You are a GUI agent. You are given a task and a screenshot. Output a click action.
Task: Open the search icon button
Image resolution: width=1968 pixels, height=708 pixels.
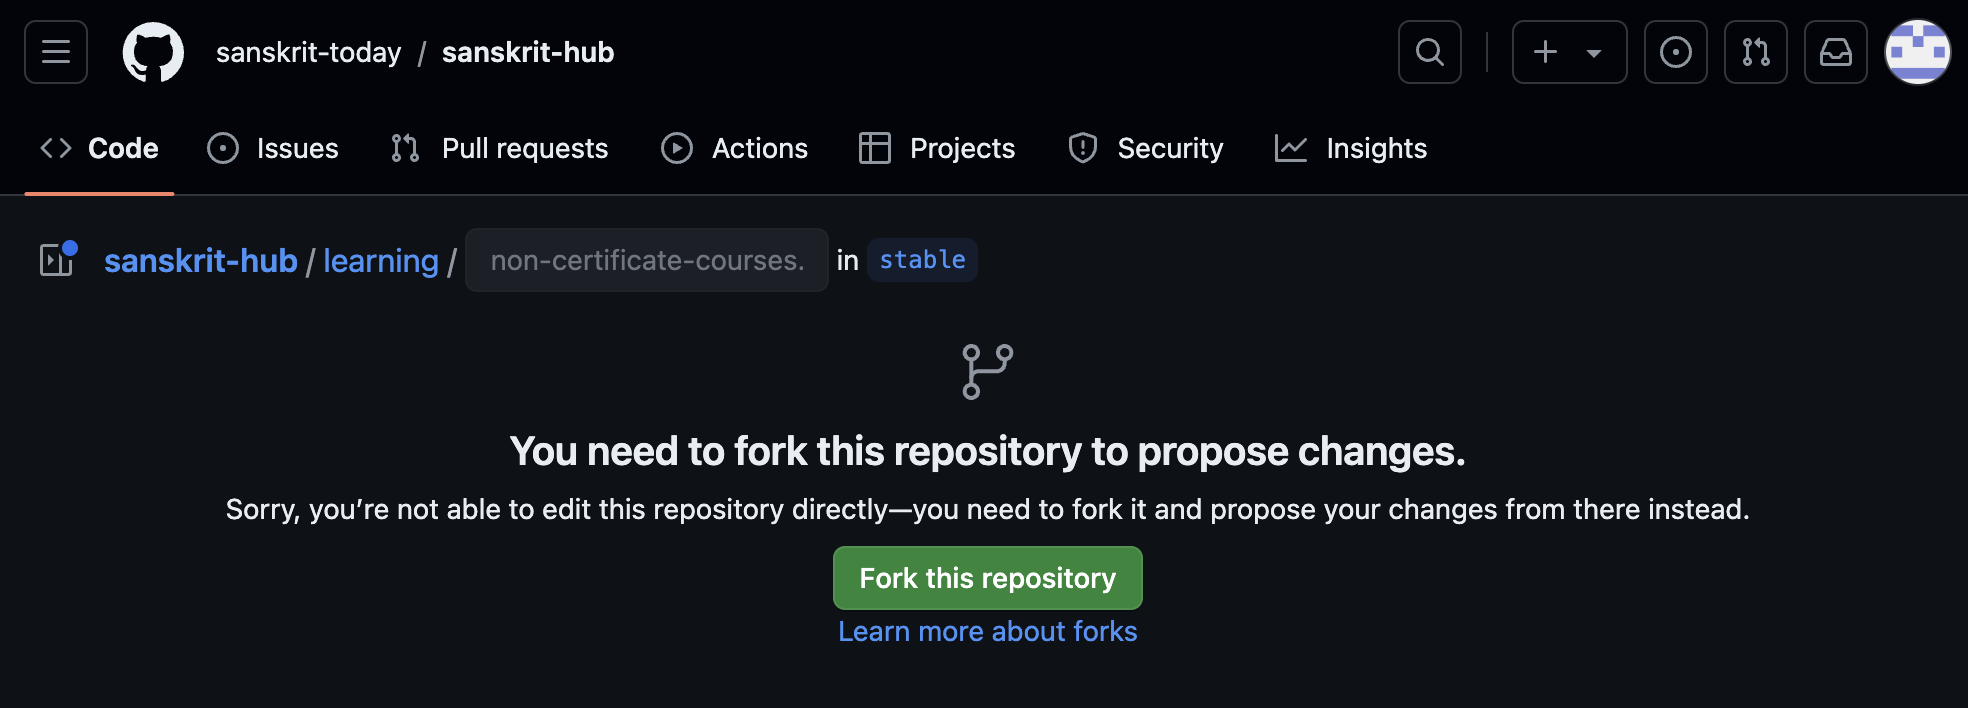click(x=1429, y=52)
